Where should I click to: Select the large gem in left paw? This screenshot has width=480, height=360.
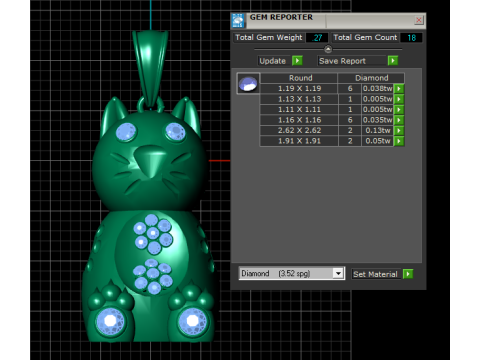(110, 322)
